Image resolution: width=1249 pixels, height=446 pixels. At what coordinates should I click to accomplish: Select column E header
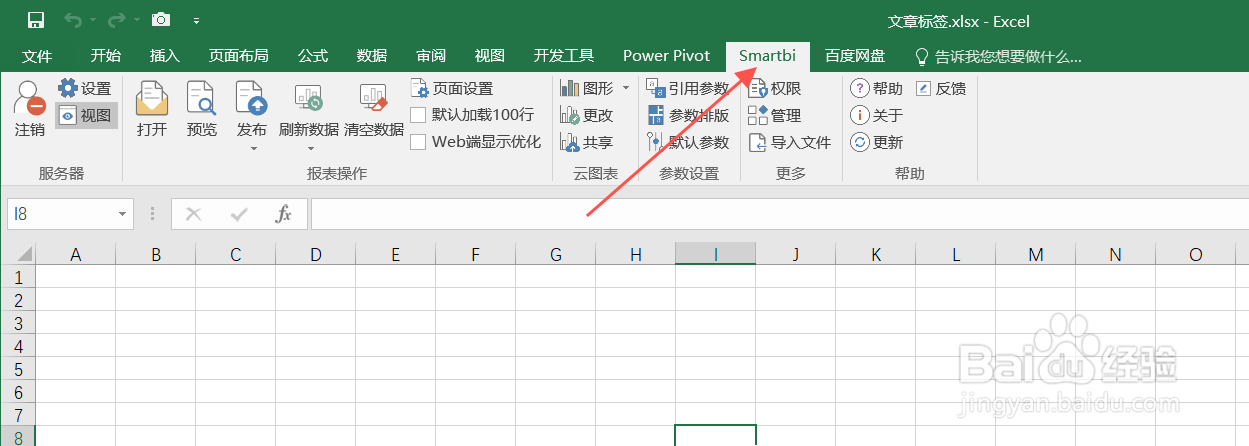tap(396, 255)
